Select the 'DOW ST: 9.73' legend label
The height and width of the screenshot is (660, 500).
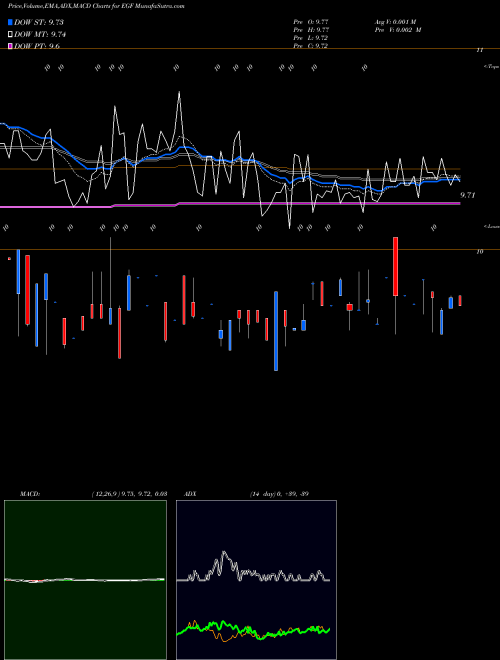[x=39, y=22]
